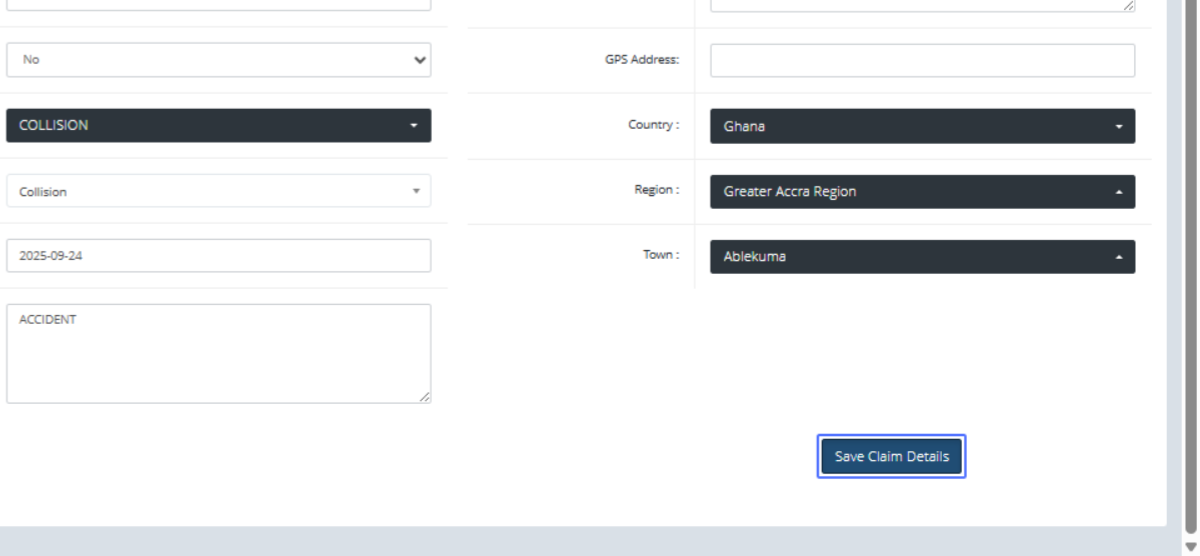Click into the GPS Address input
Image resolution: width=1200 pixels, height=556 pixels.
[922, 60]
